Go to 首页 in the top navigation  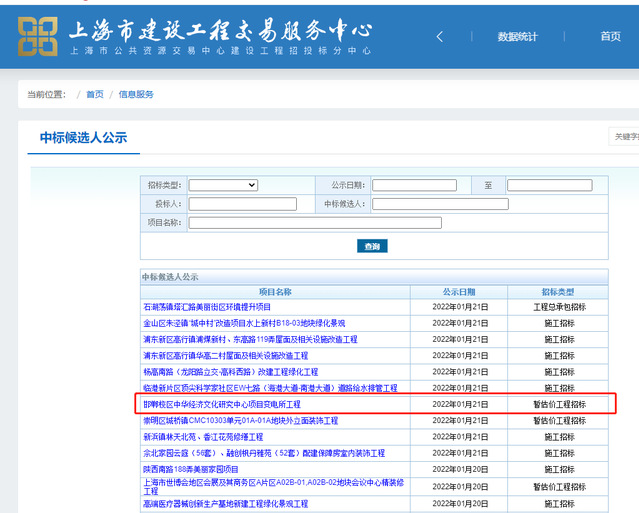point(610,37)
